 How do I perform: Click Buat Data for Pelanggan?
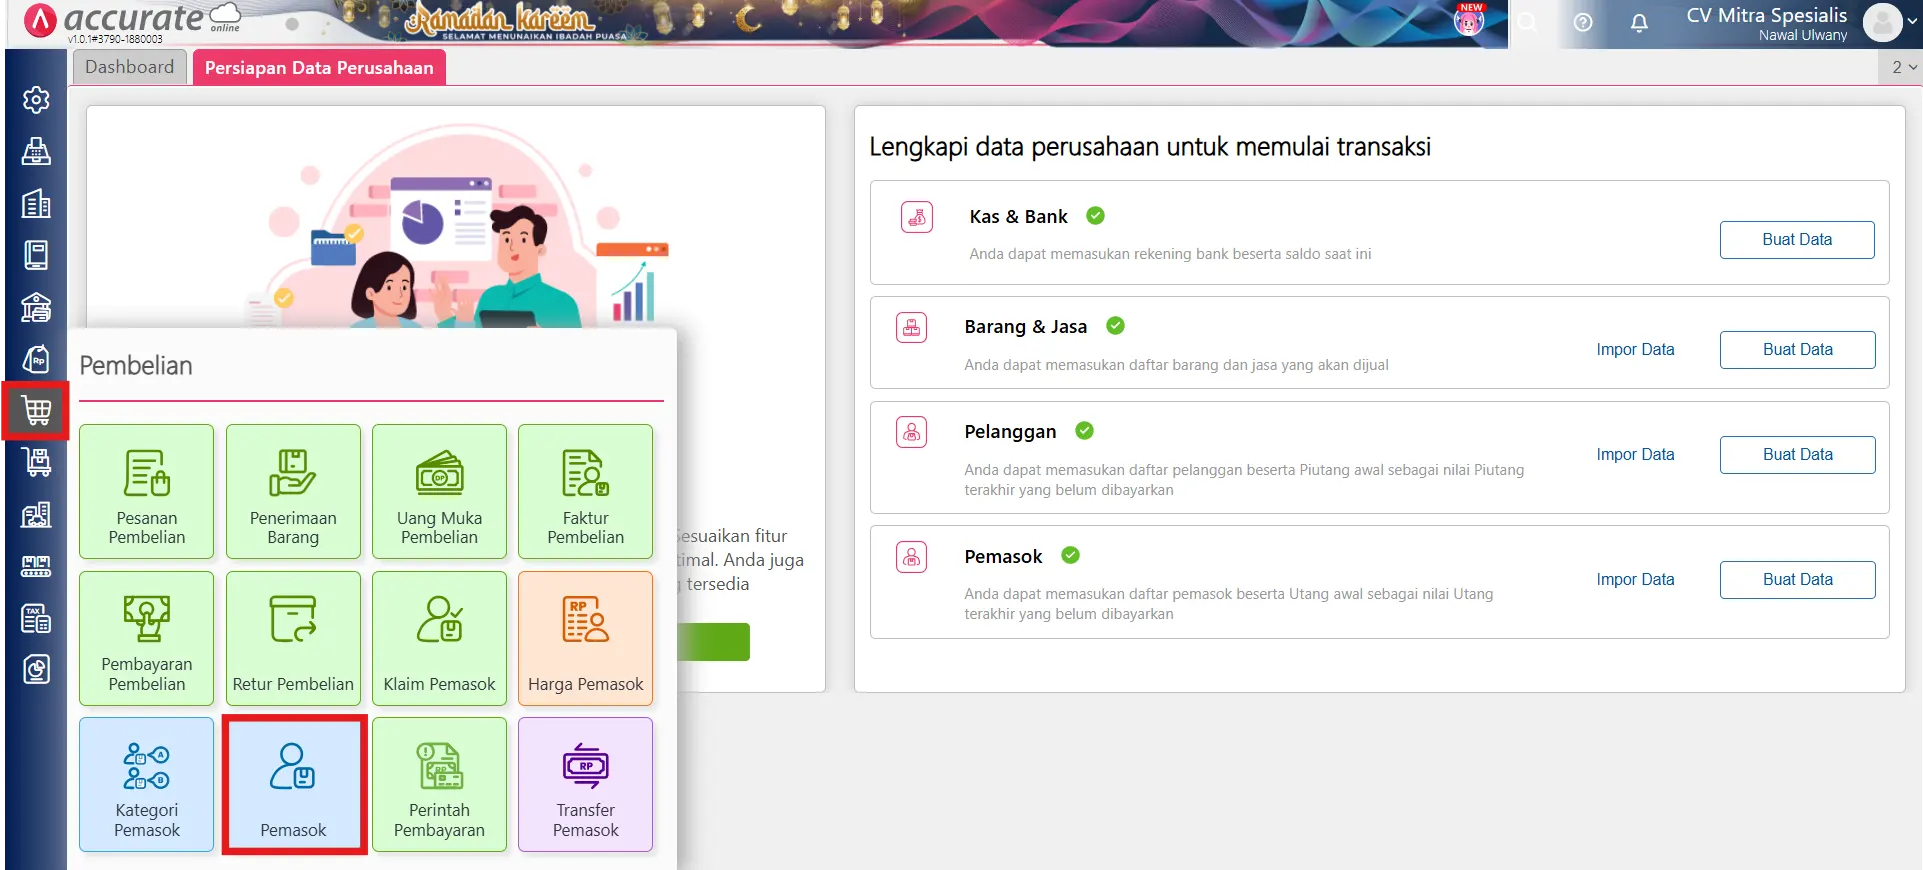coord(1797,455)
